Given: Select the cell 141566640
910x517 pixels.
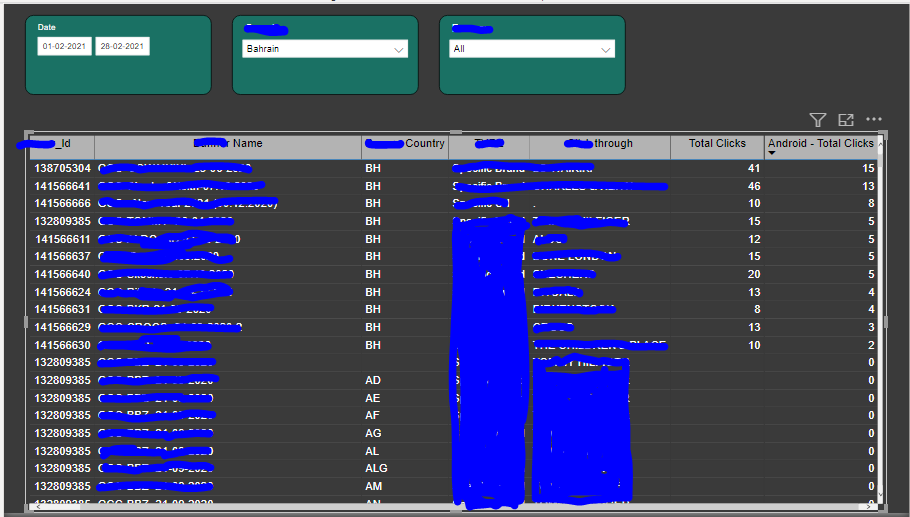Looking at the screenshot, I should [63, 274].
